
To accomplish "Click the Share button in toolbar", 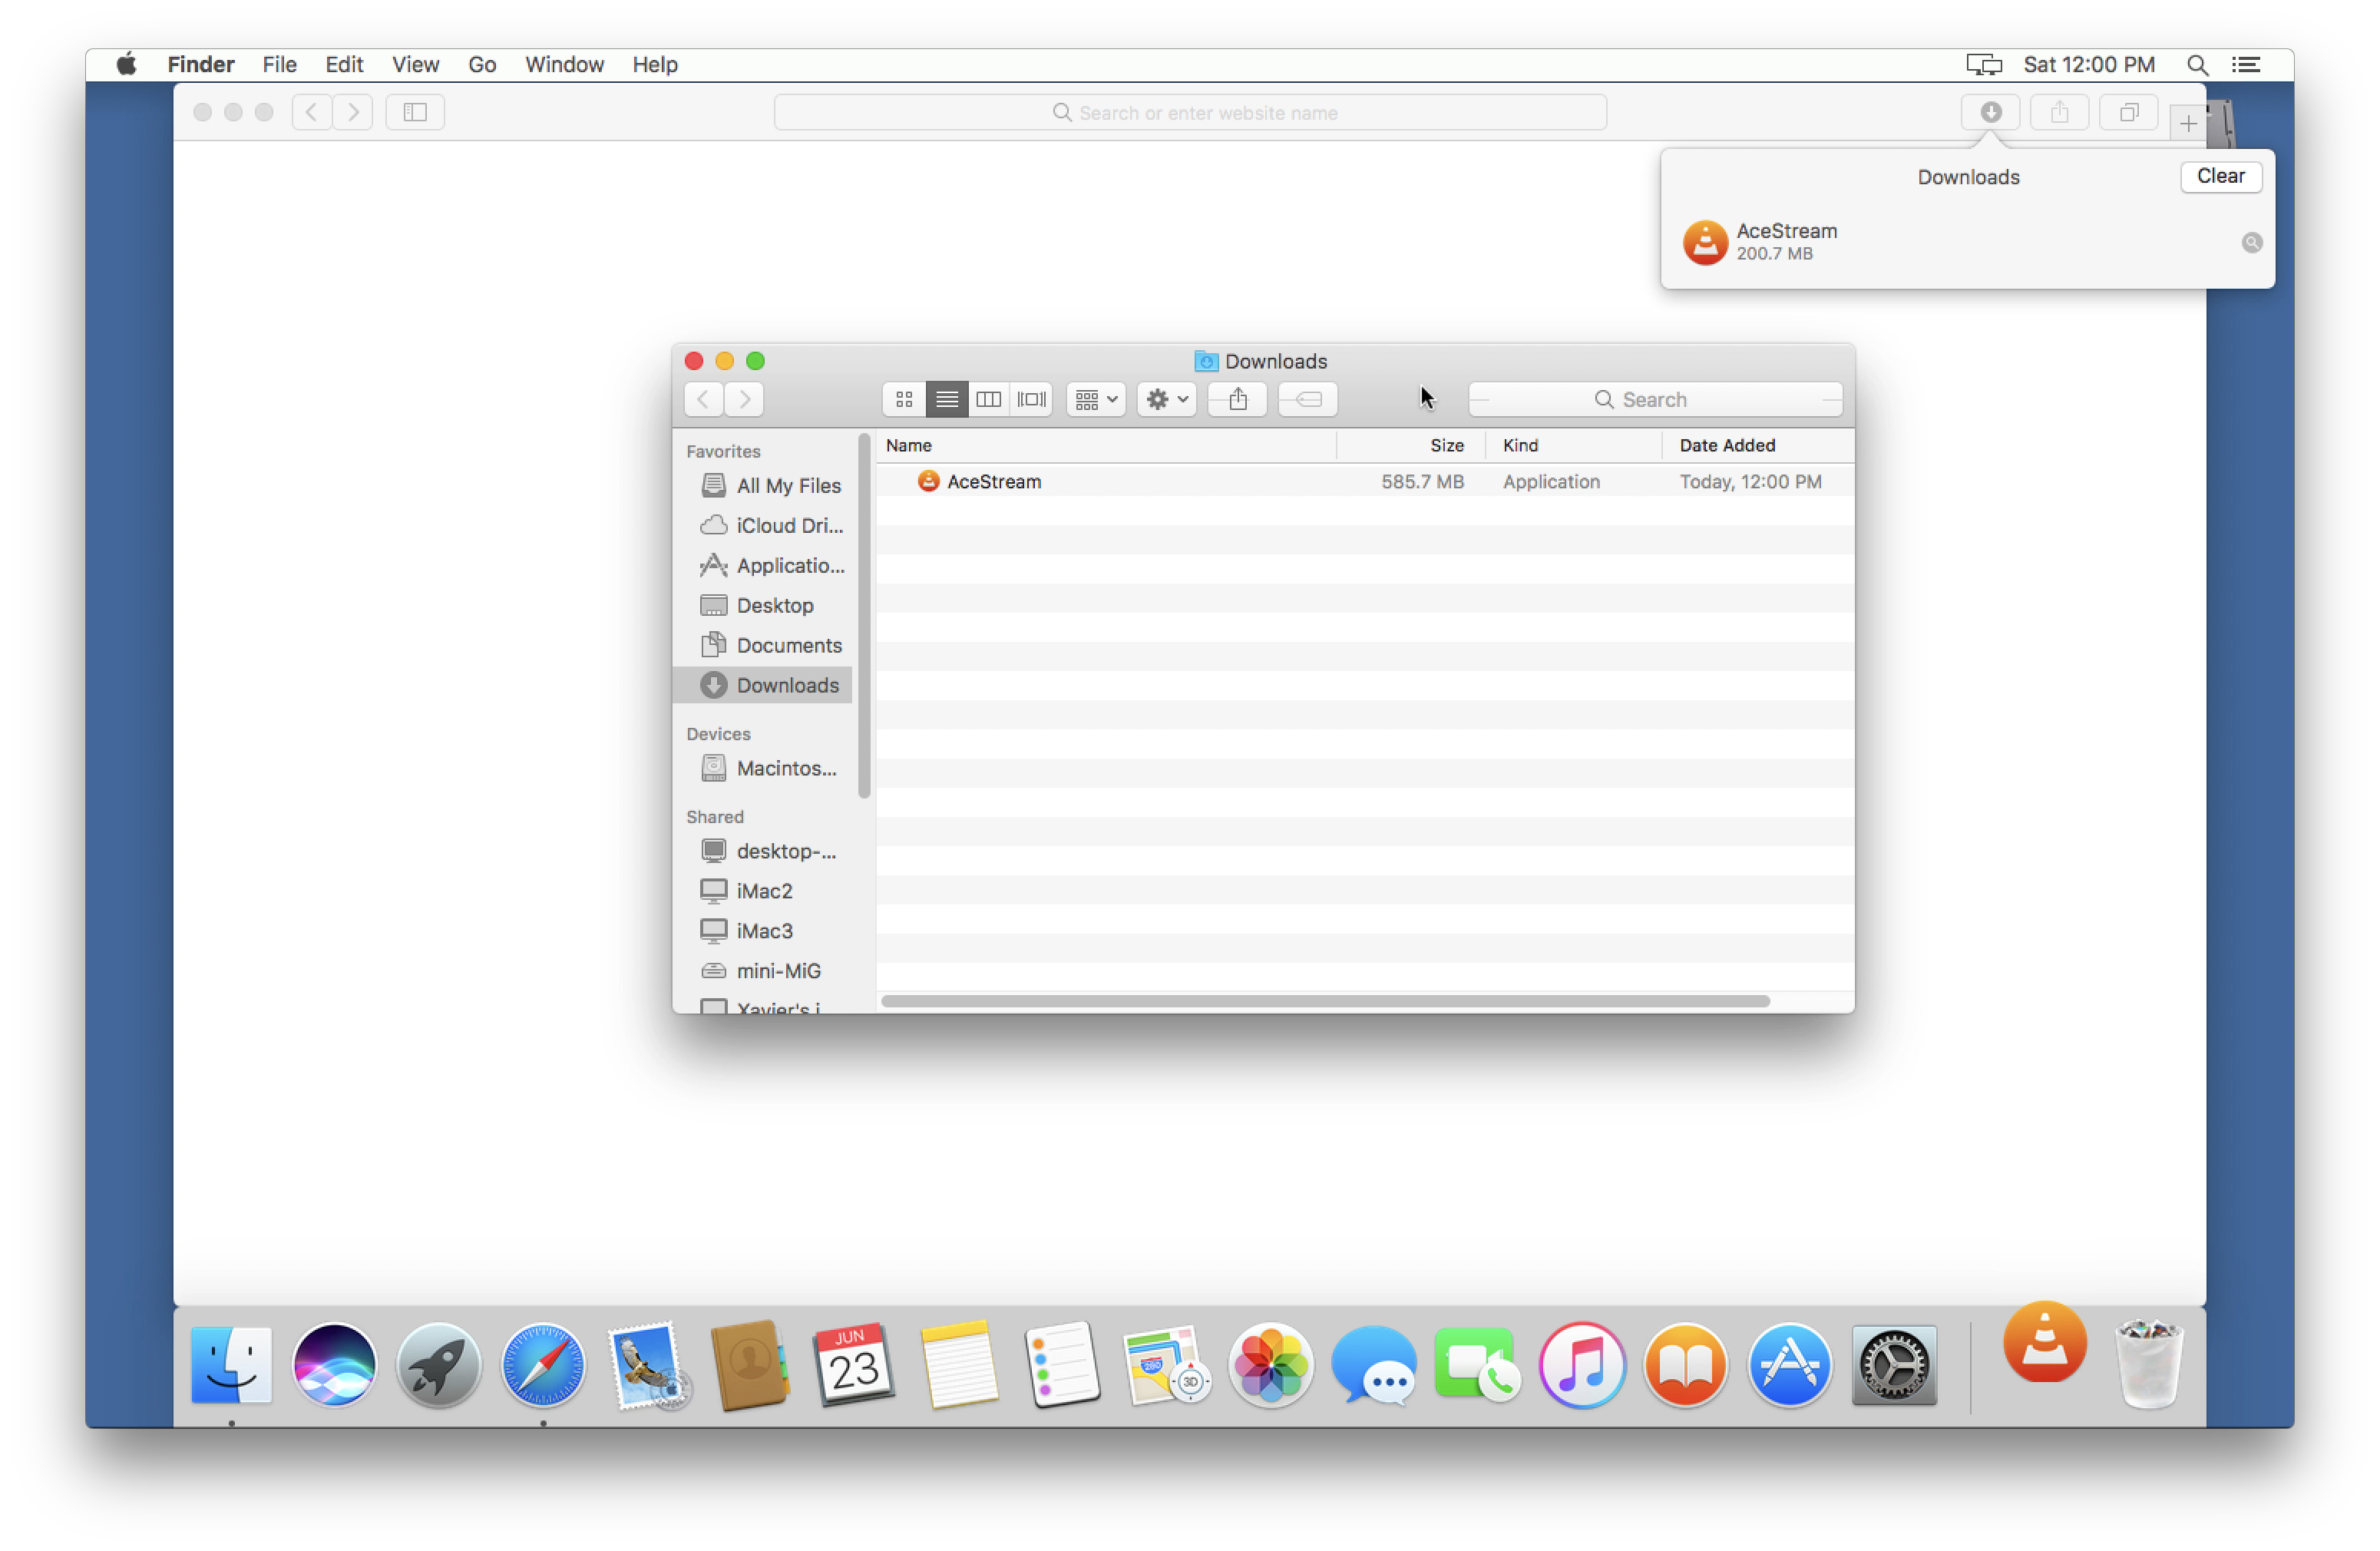I will [1238, 399].
